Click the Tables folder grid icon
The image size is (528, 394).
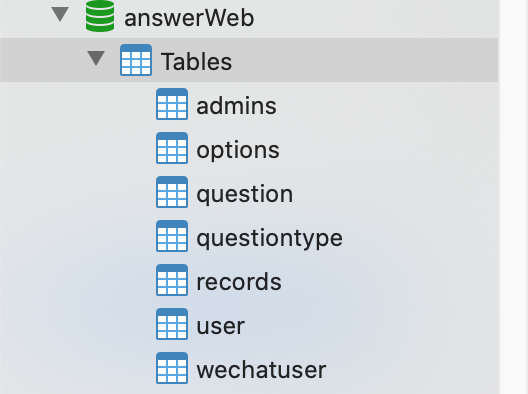coord(136,60)
